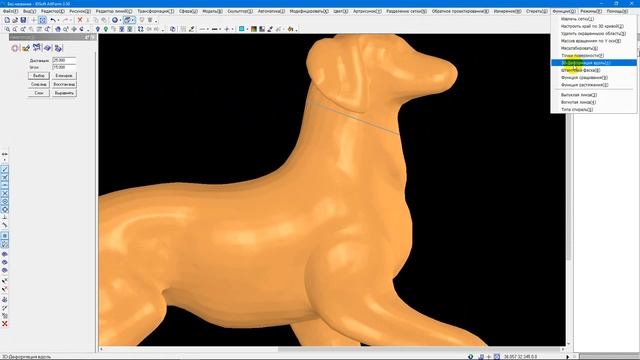Click the eyedropper brush icon beside gradient swatches
640x360 pixels.
coord(270,29)
